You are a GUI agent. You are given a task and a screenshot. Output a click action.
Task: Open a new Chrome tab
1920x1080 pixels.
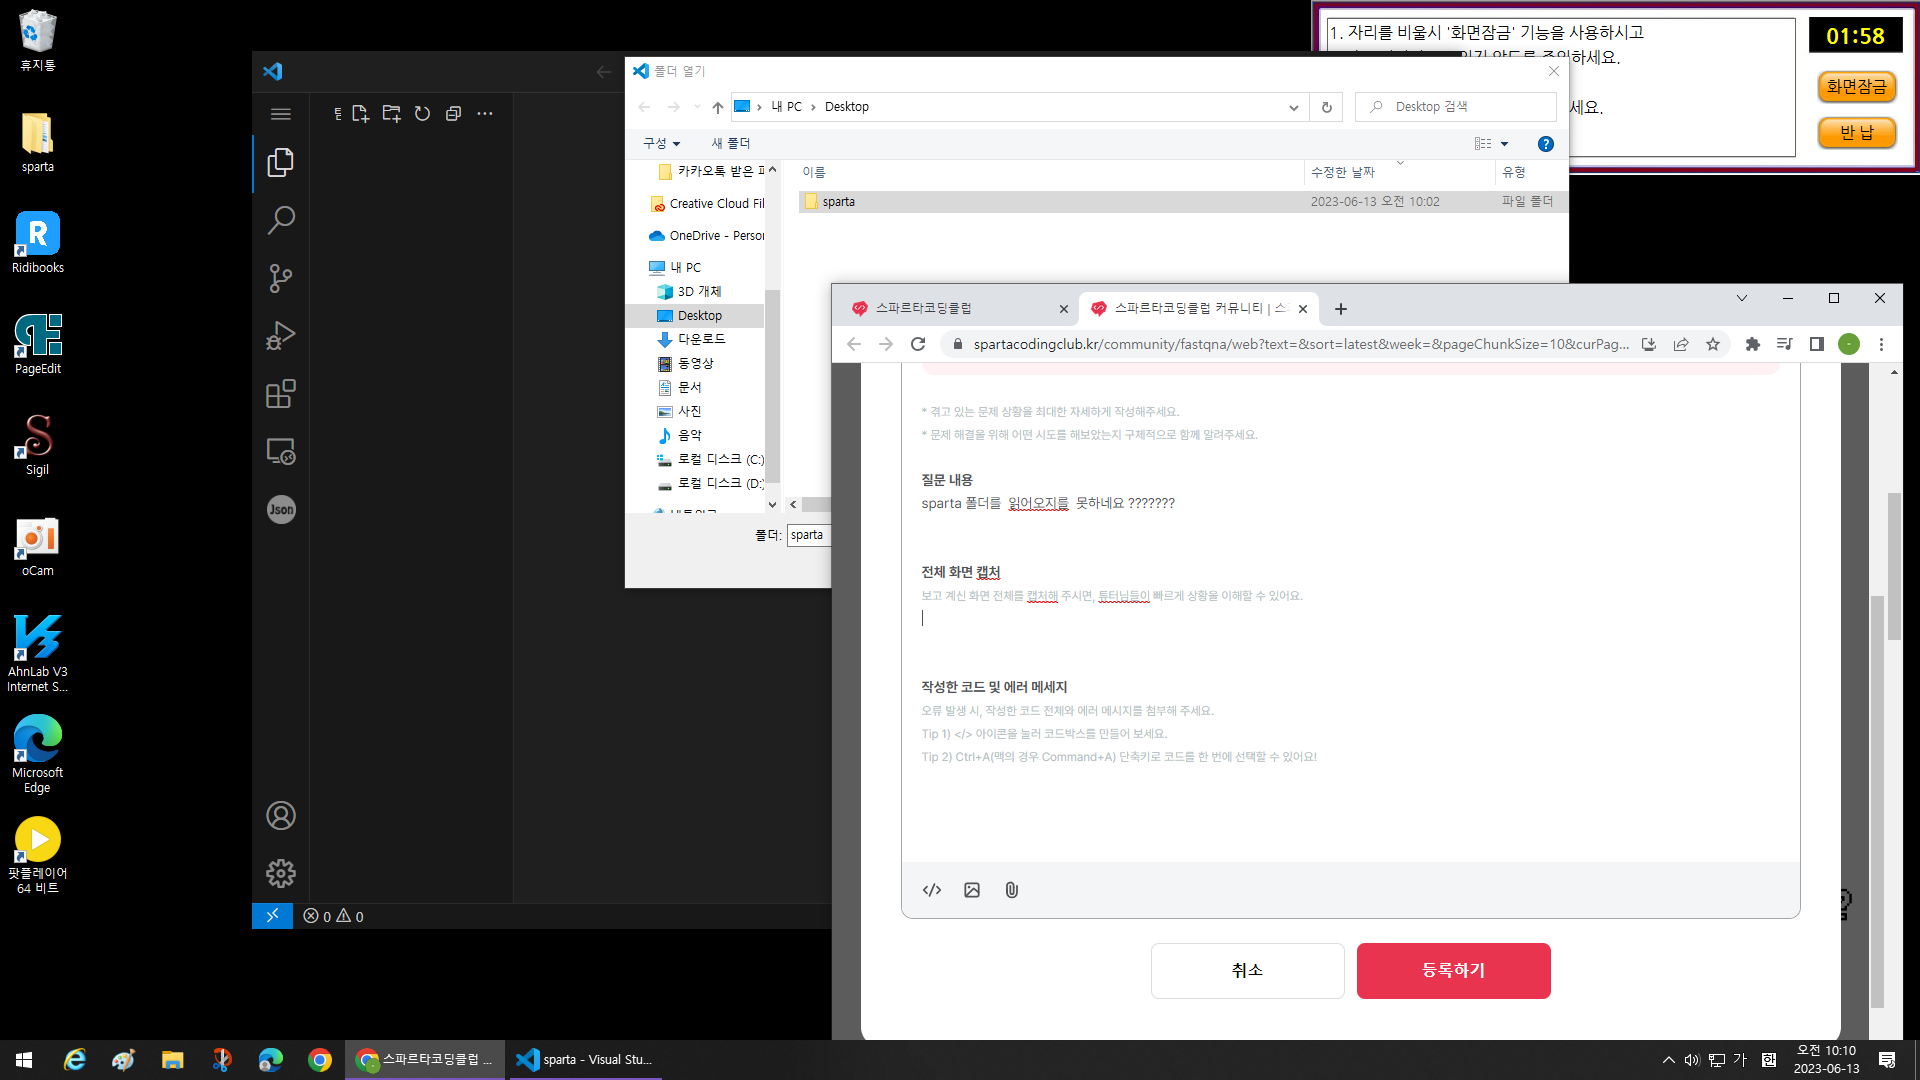[x=1341, y=309]
